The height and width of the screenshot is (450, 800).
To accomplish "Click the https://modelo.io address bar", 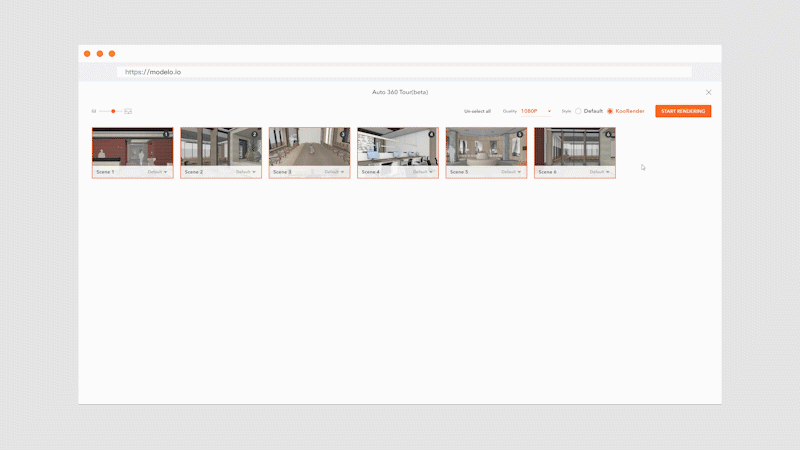I will pos(404,72).
